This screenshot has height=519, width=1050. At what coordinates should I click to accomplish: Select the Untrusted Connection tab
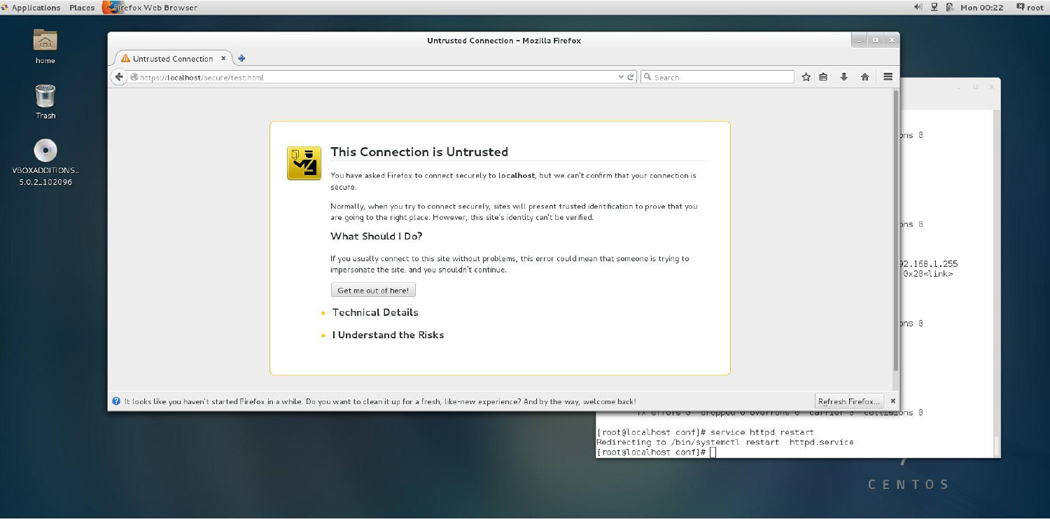pyautogui.click(x=172, y=58)
